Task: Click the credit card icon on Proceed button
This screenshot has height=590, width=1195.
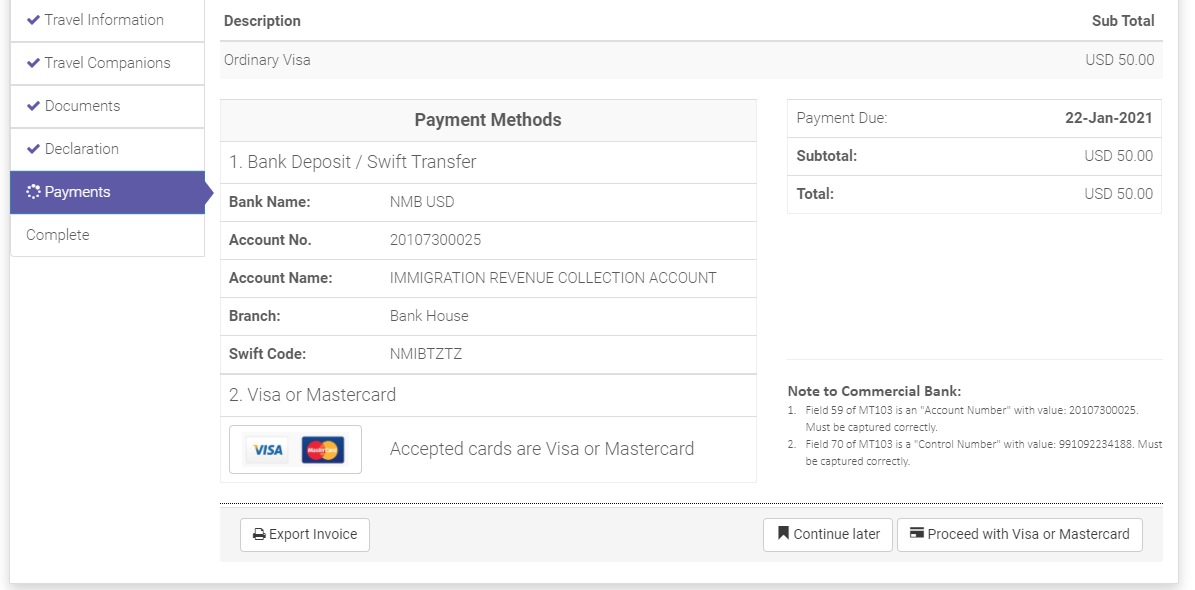Action: (x=918, y=533)
